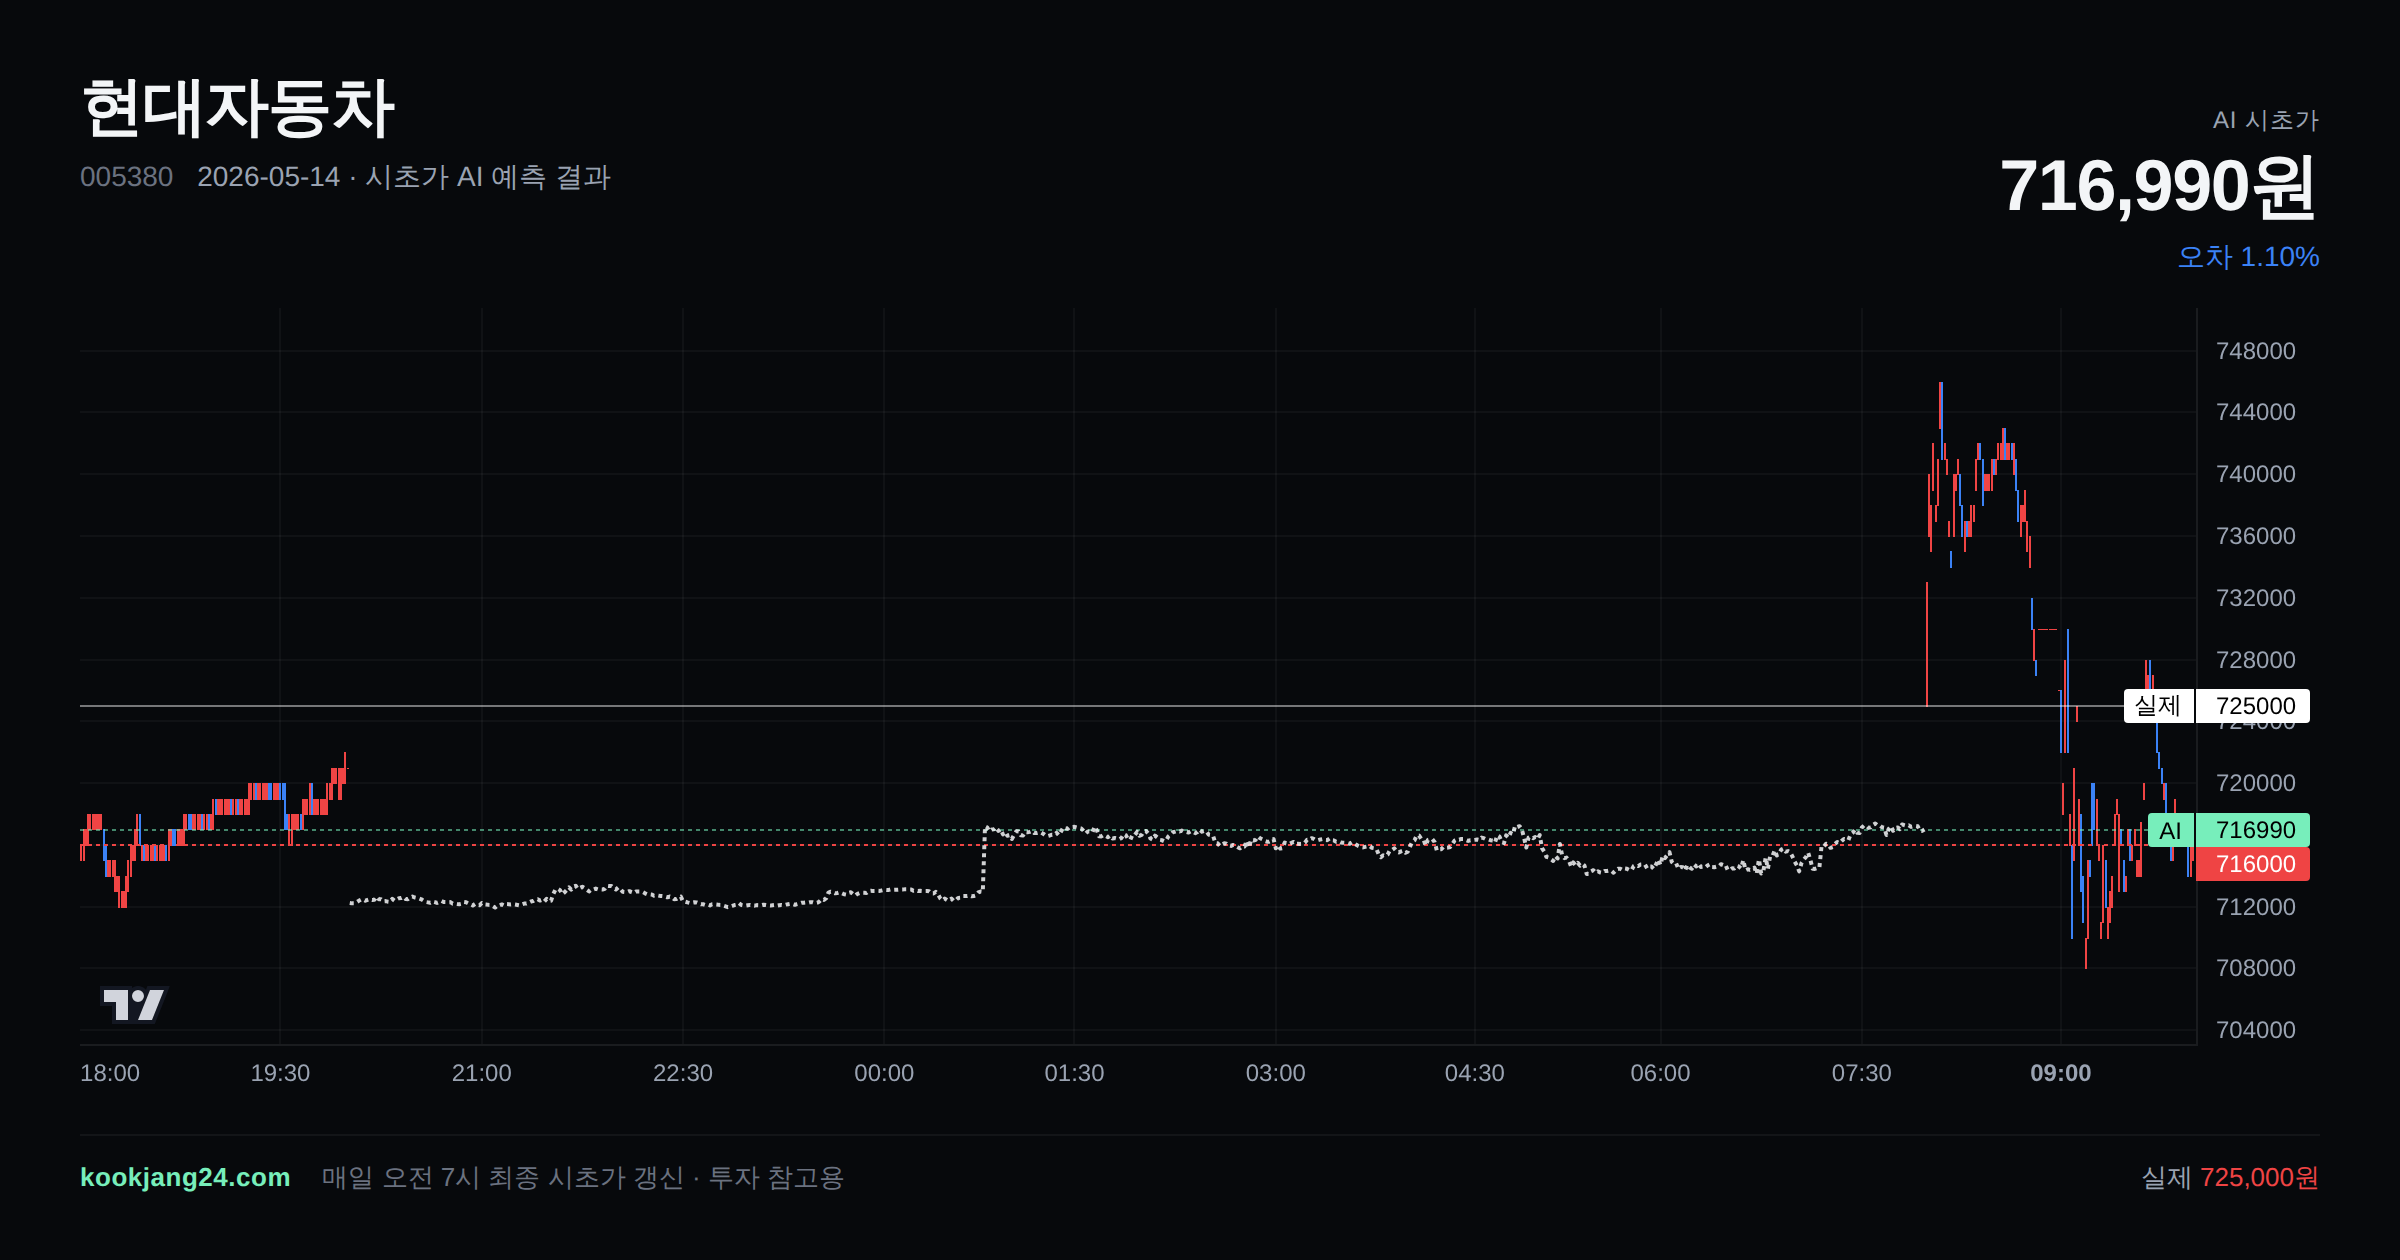
Task: Click the 732000 axis value
Action: pos(2256,598)
